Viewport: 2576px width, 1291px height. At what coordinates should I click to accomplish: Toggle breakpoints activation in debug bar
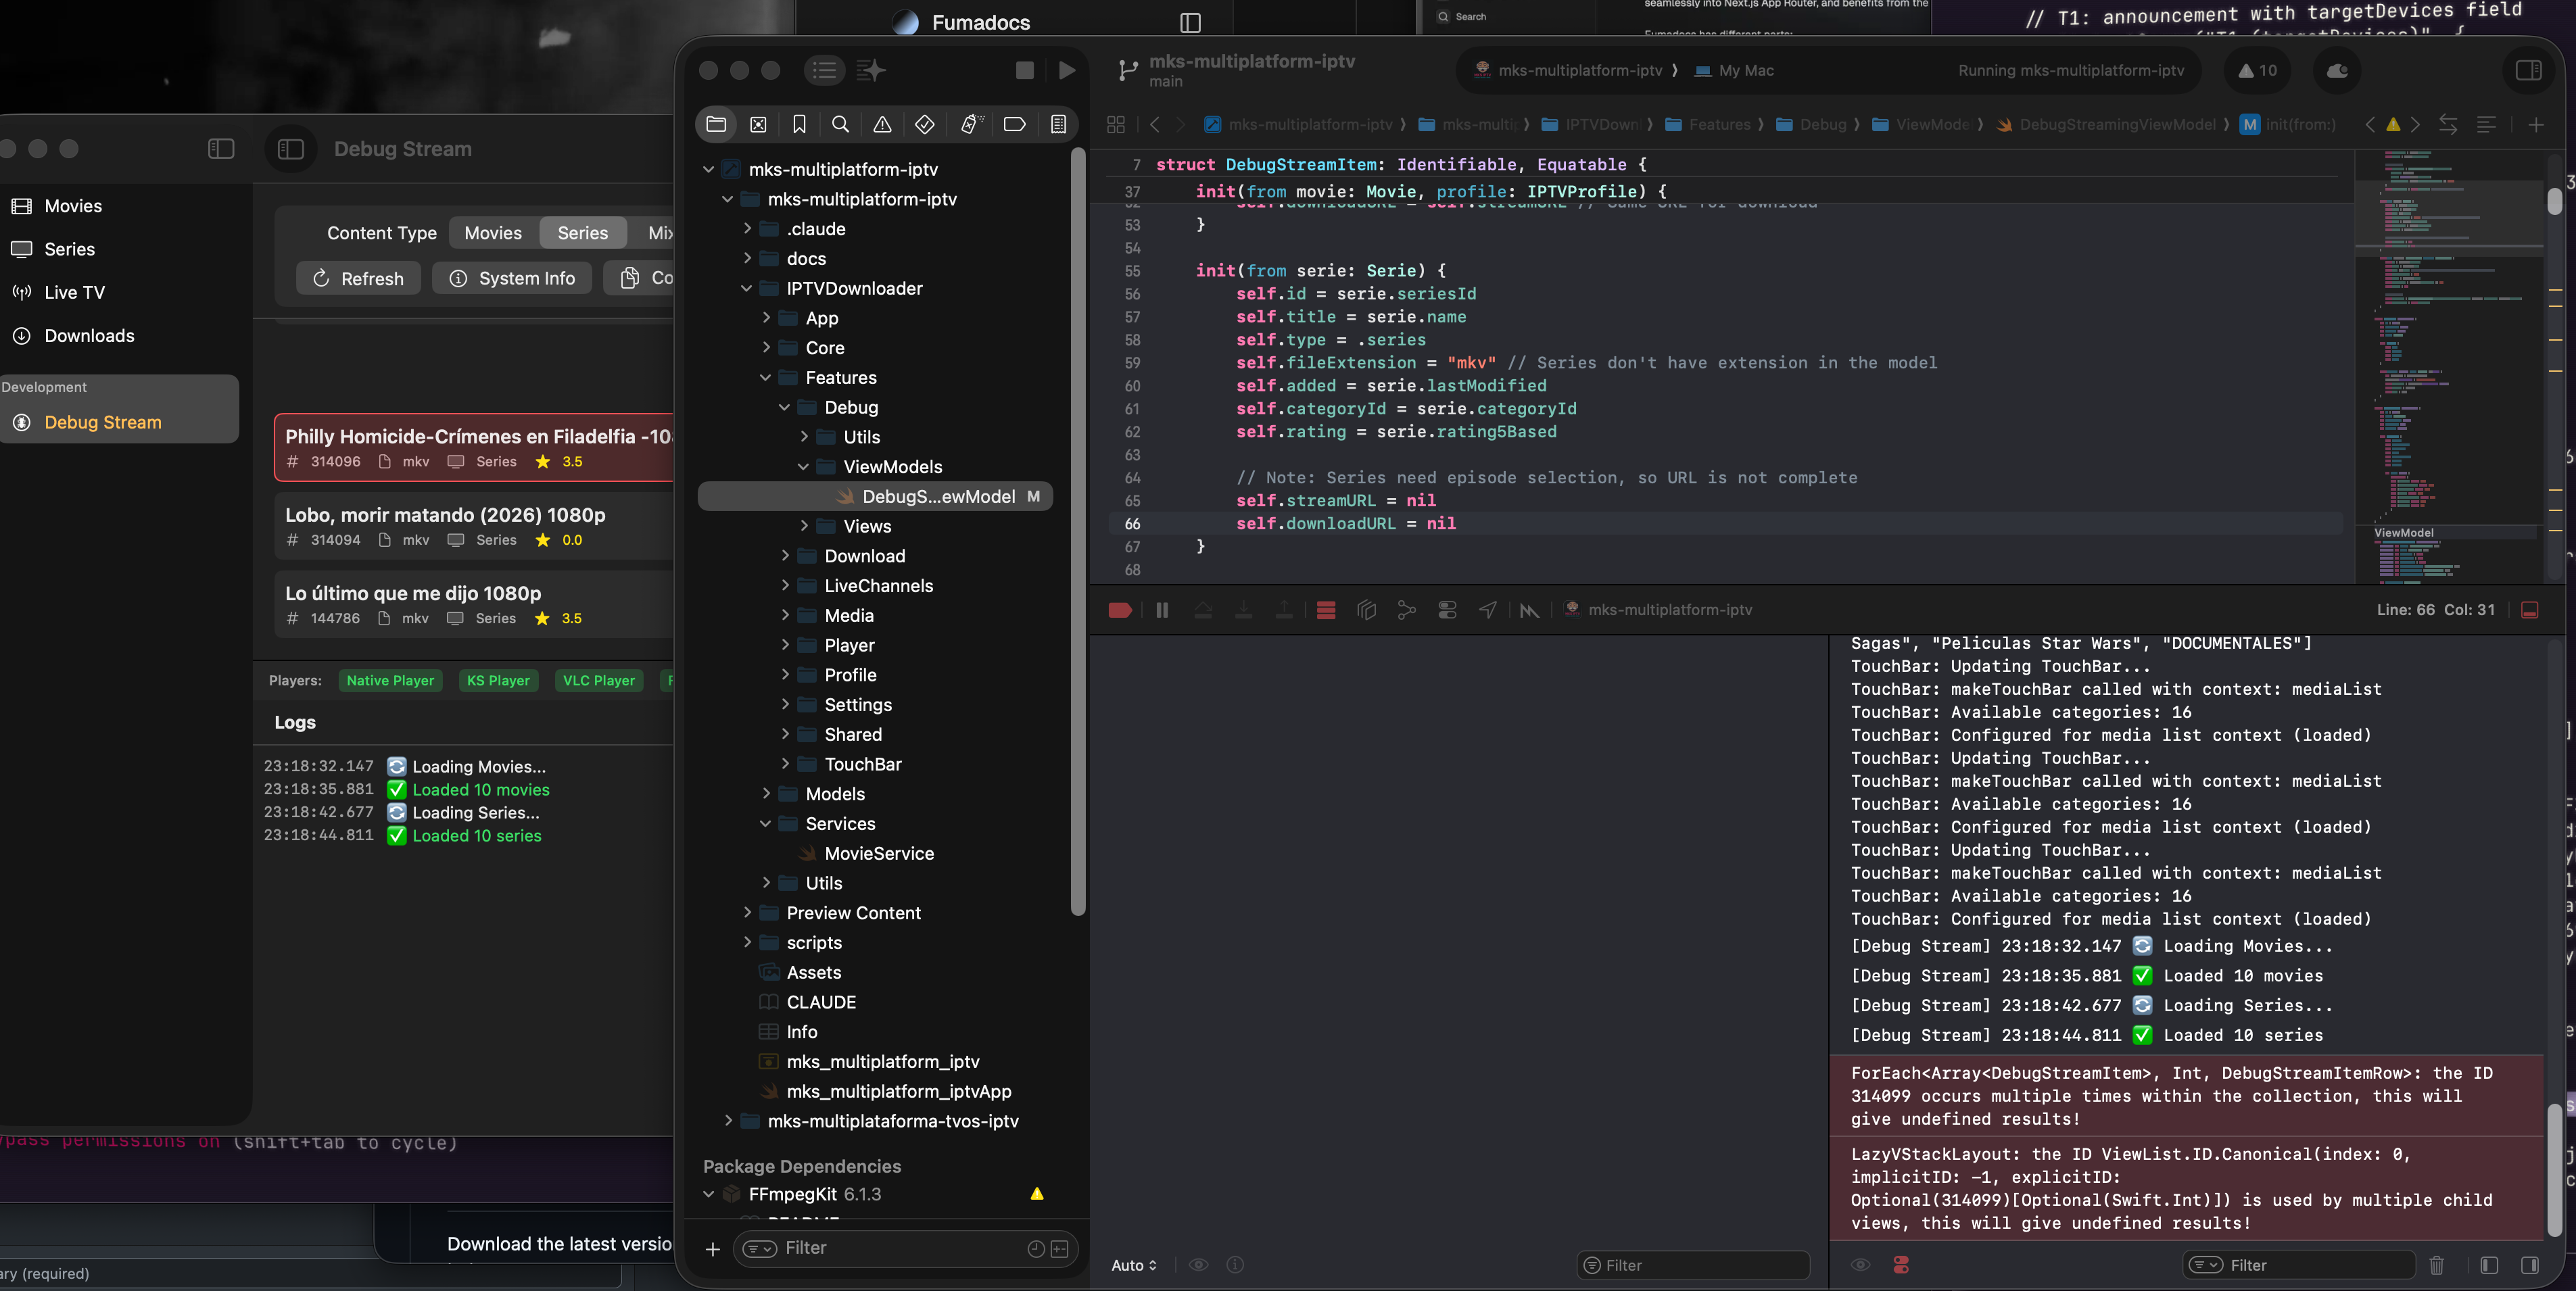[1120, 610]
